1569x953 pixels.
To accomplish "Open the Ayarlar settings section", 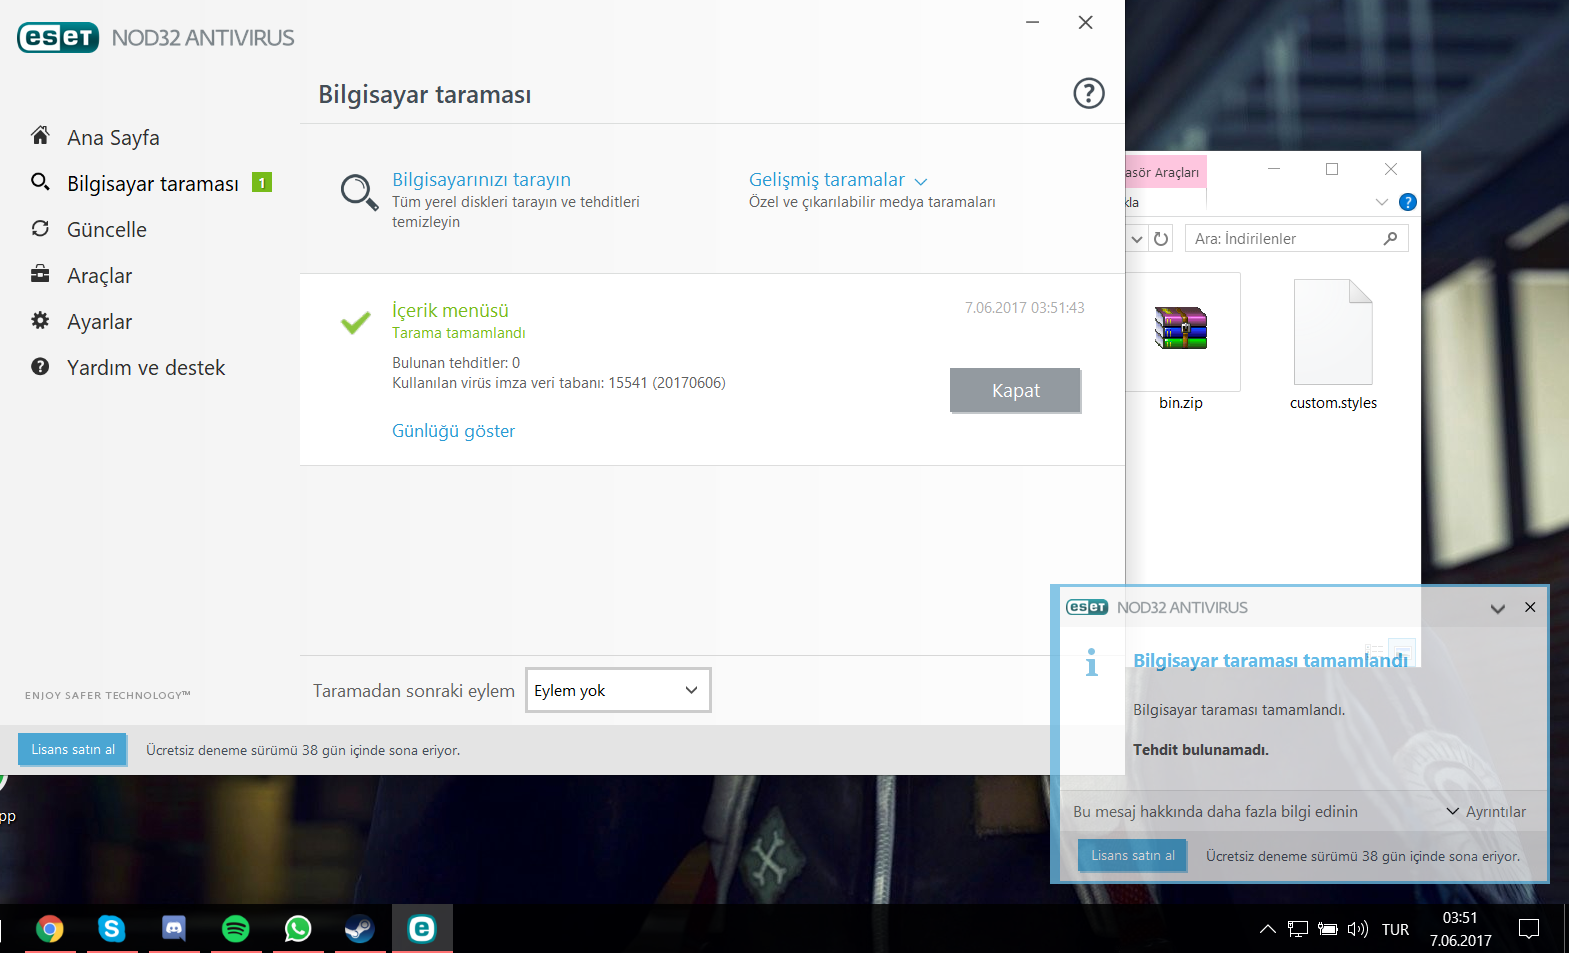I will (x=99, y=322).
